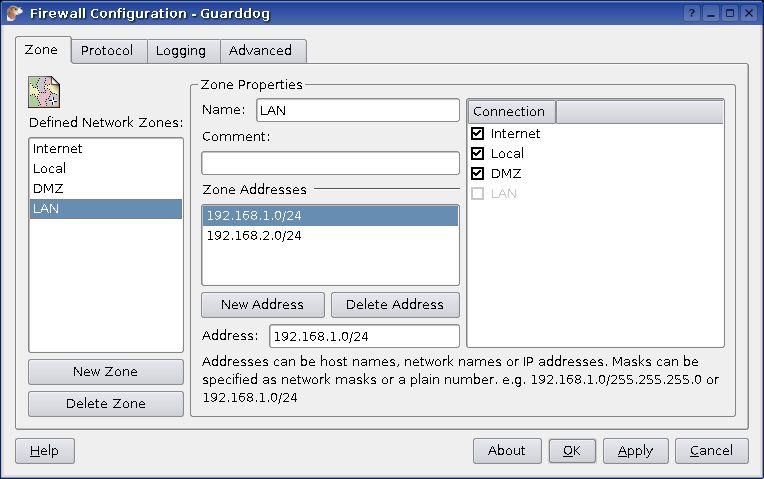Click the Connection column header

coord(510,112)
